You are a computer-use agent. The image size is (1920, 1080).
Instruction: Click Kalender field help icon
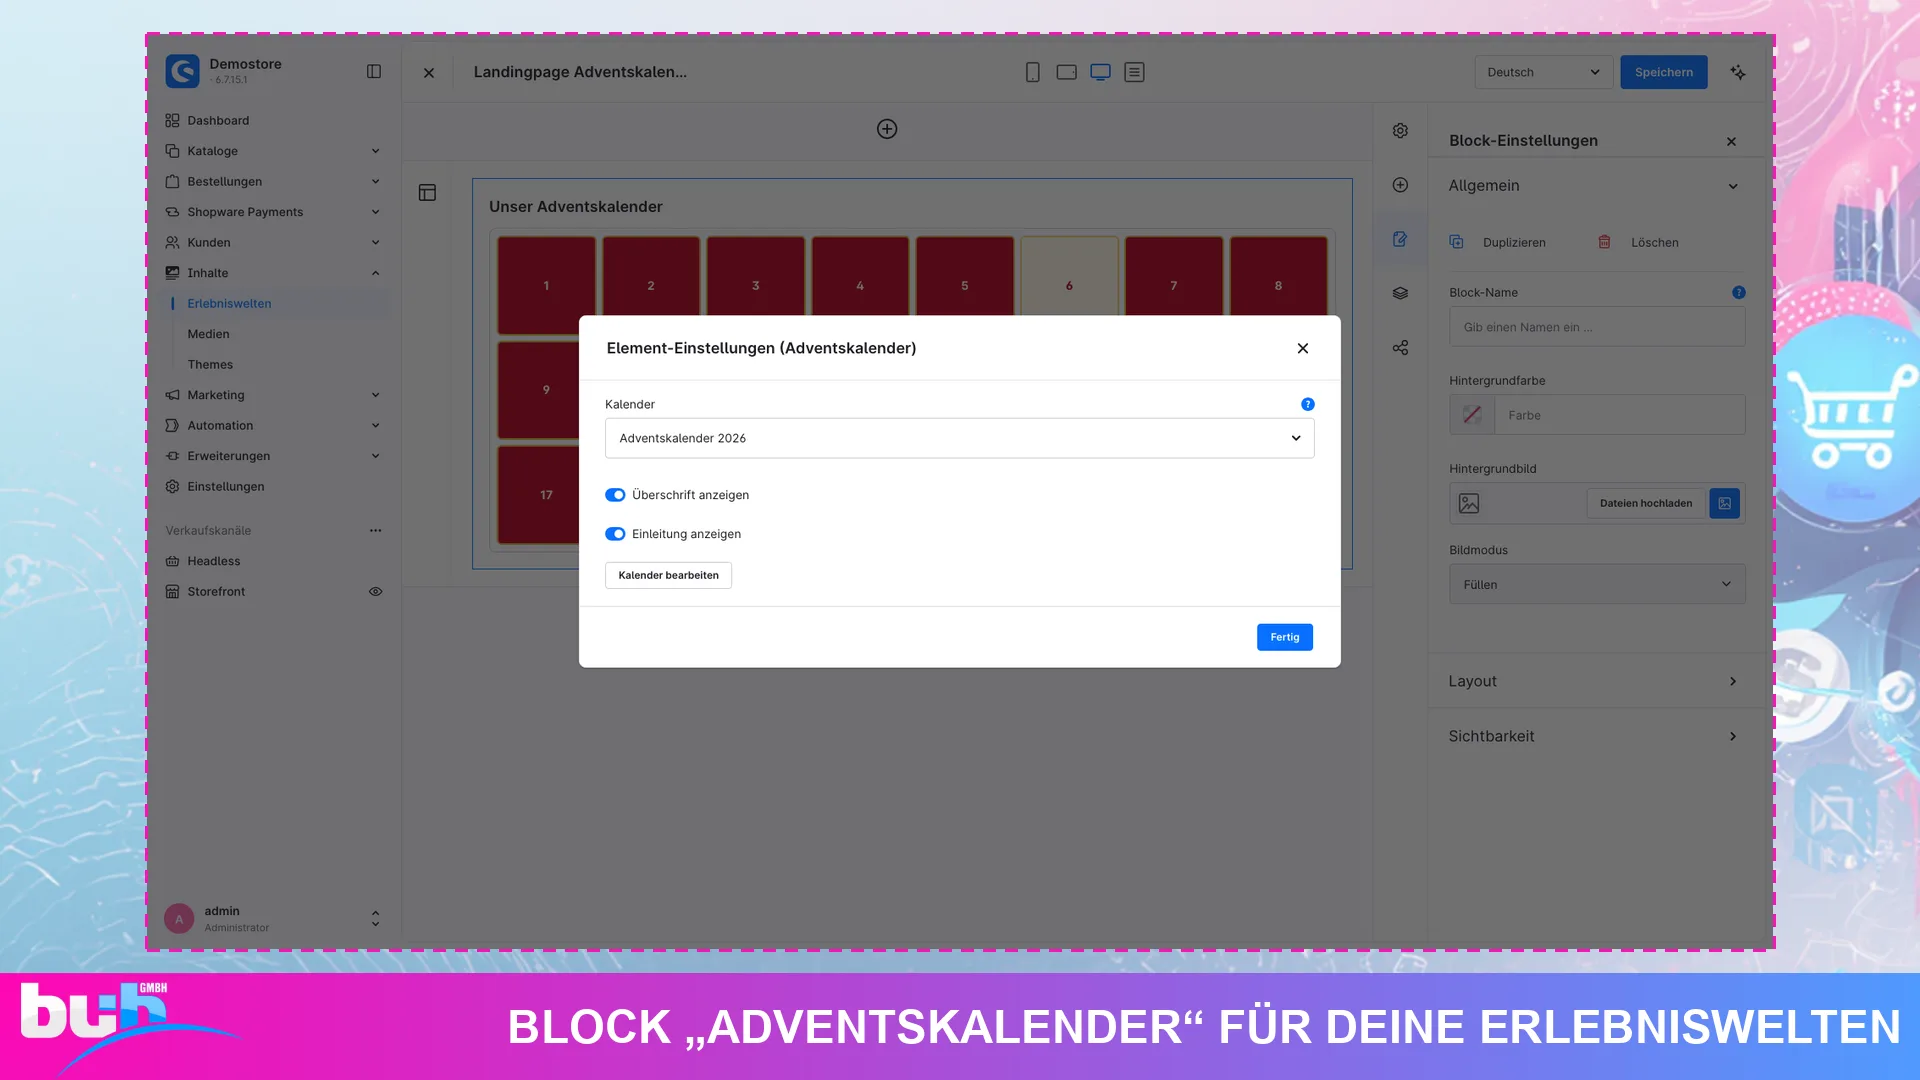coord(1308,404)
